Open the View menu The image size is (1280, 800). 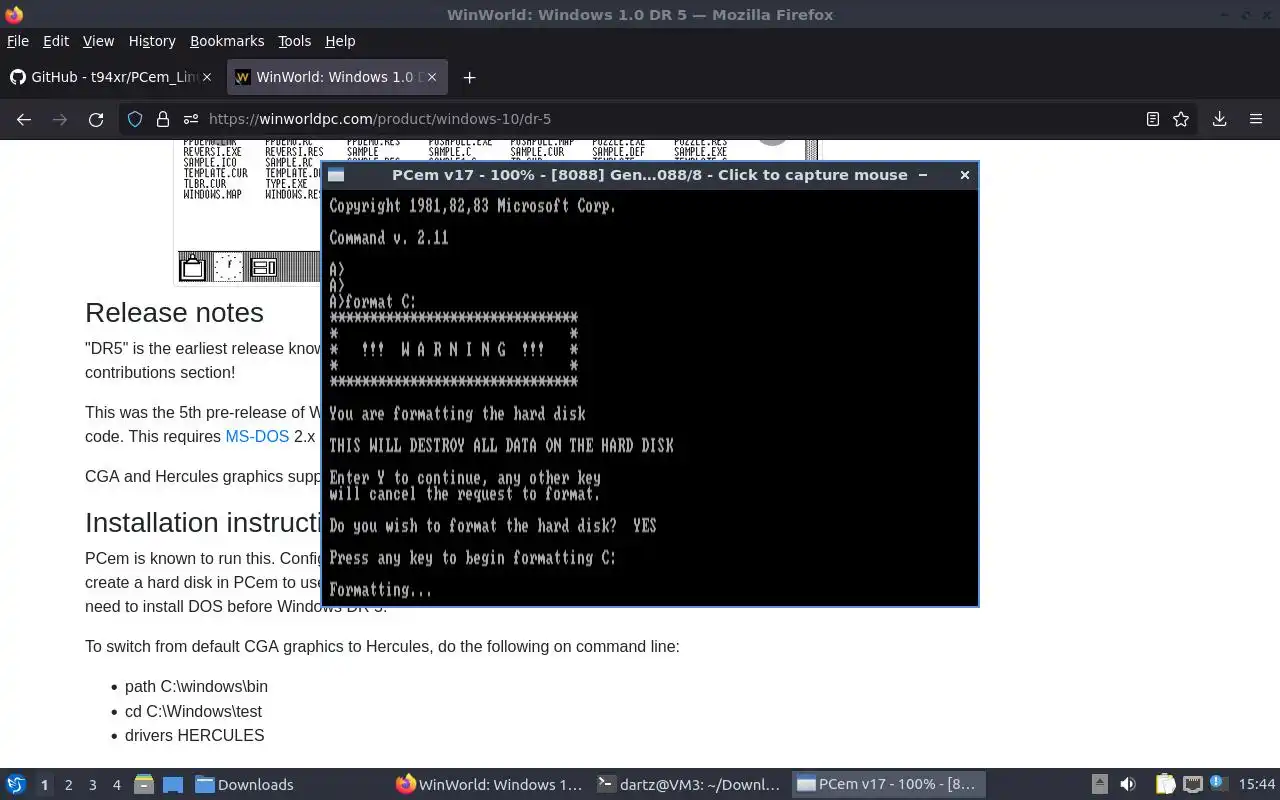coord(98,41)
